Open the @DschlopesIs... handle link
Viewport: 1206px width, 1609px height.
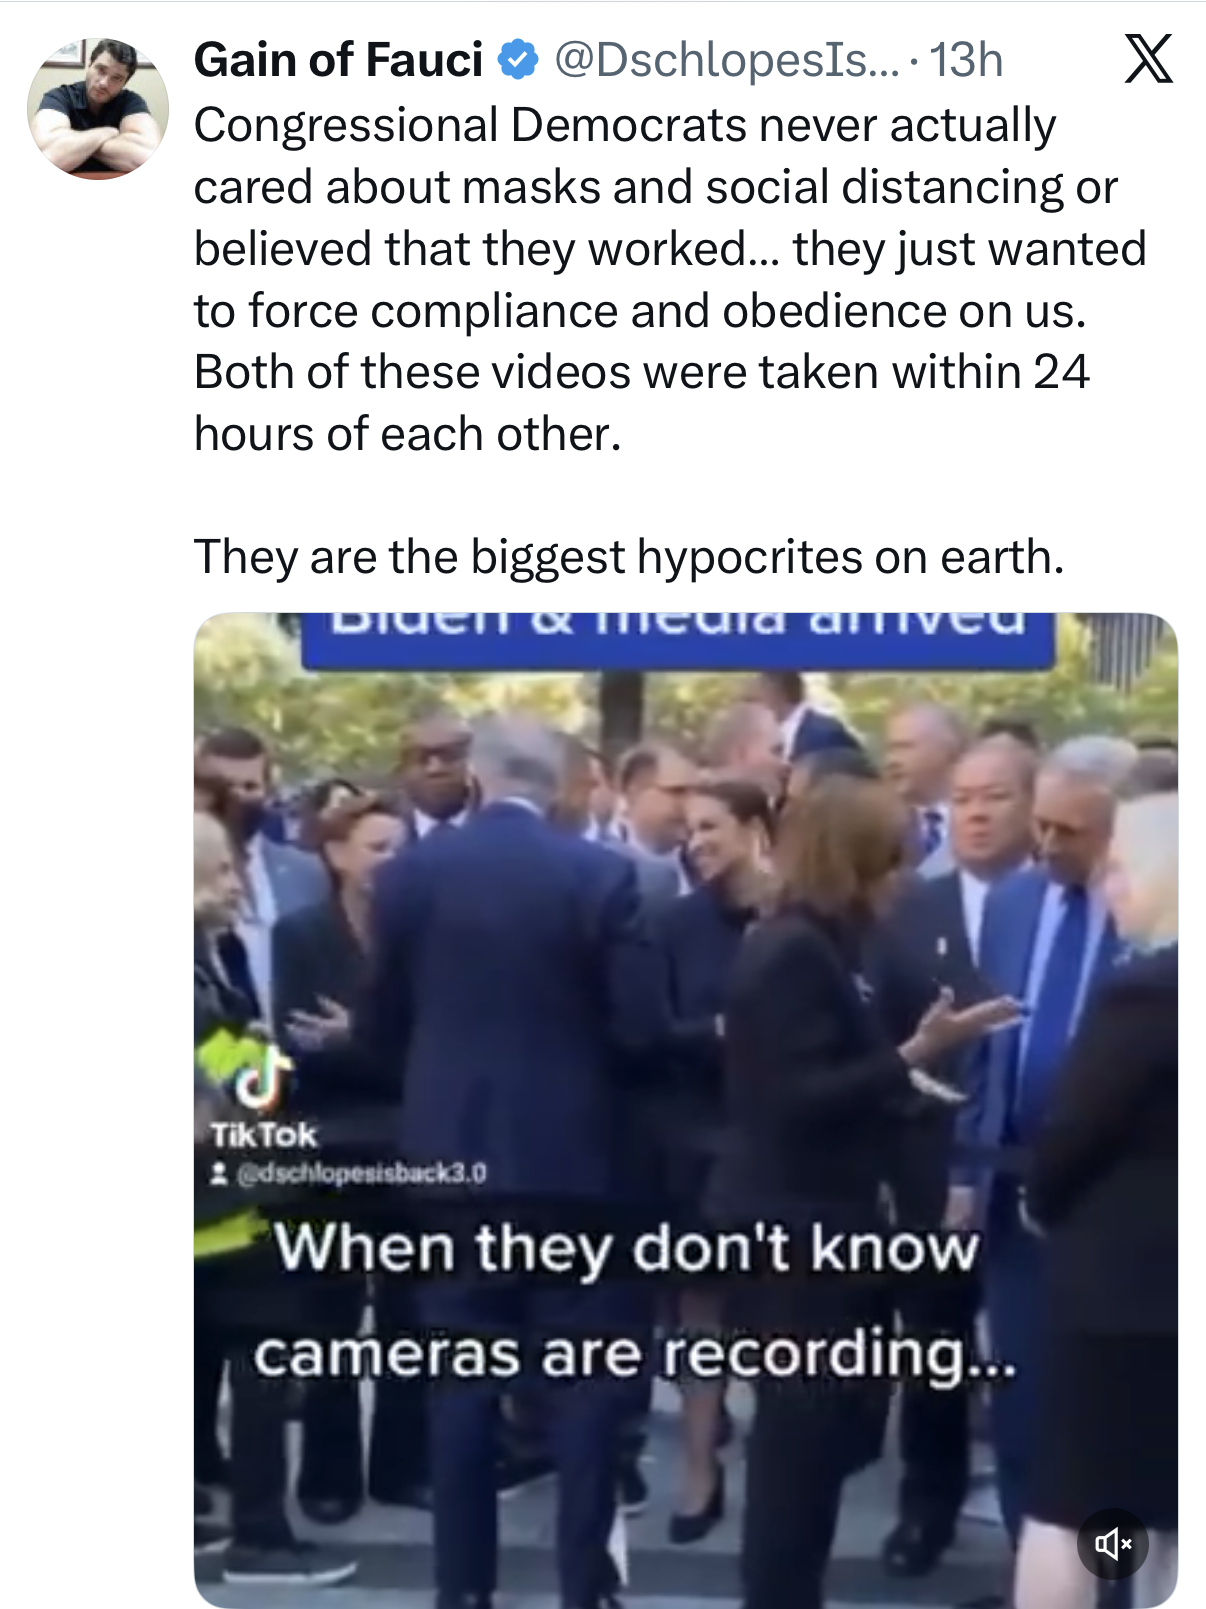(726, 60)
